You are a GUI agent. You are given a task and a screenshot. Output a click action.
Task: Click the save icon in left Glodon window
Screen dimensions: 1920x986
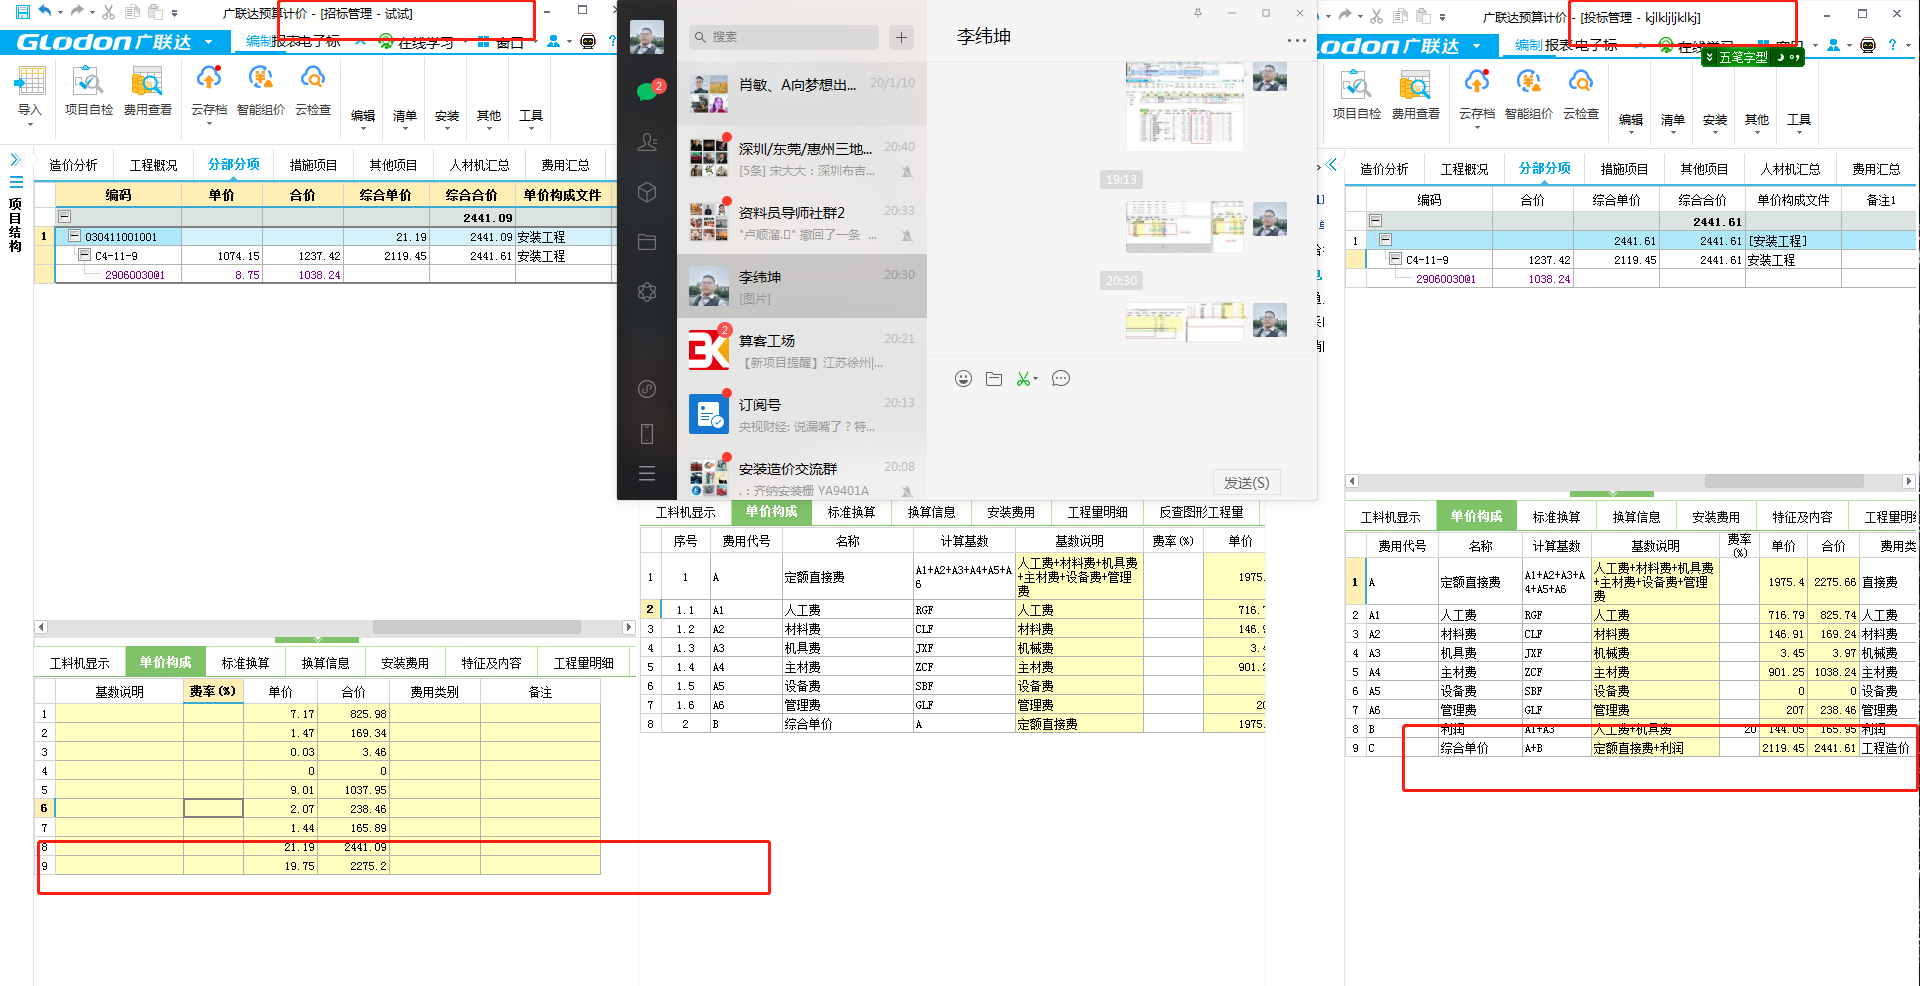pos(23,12)
